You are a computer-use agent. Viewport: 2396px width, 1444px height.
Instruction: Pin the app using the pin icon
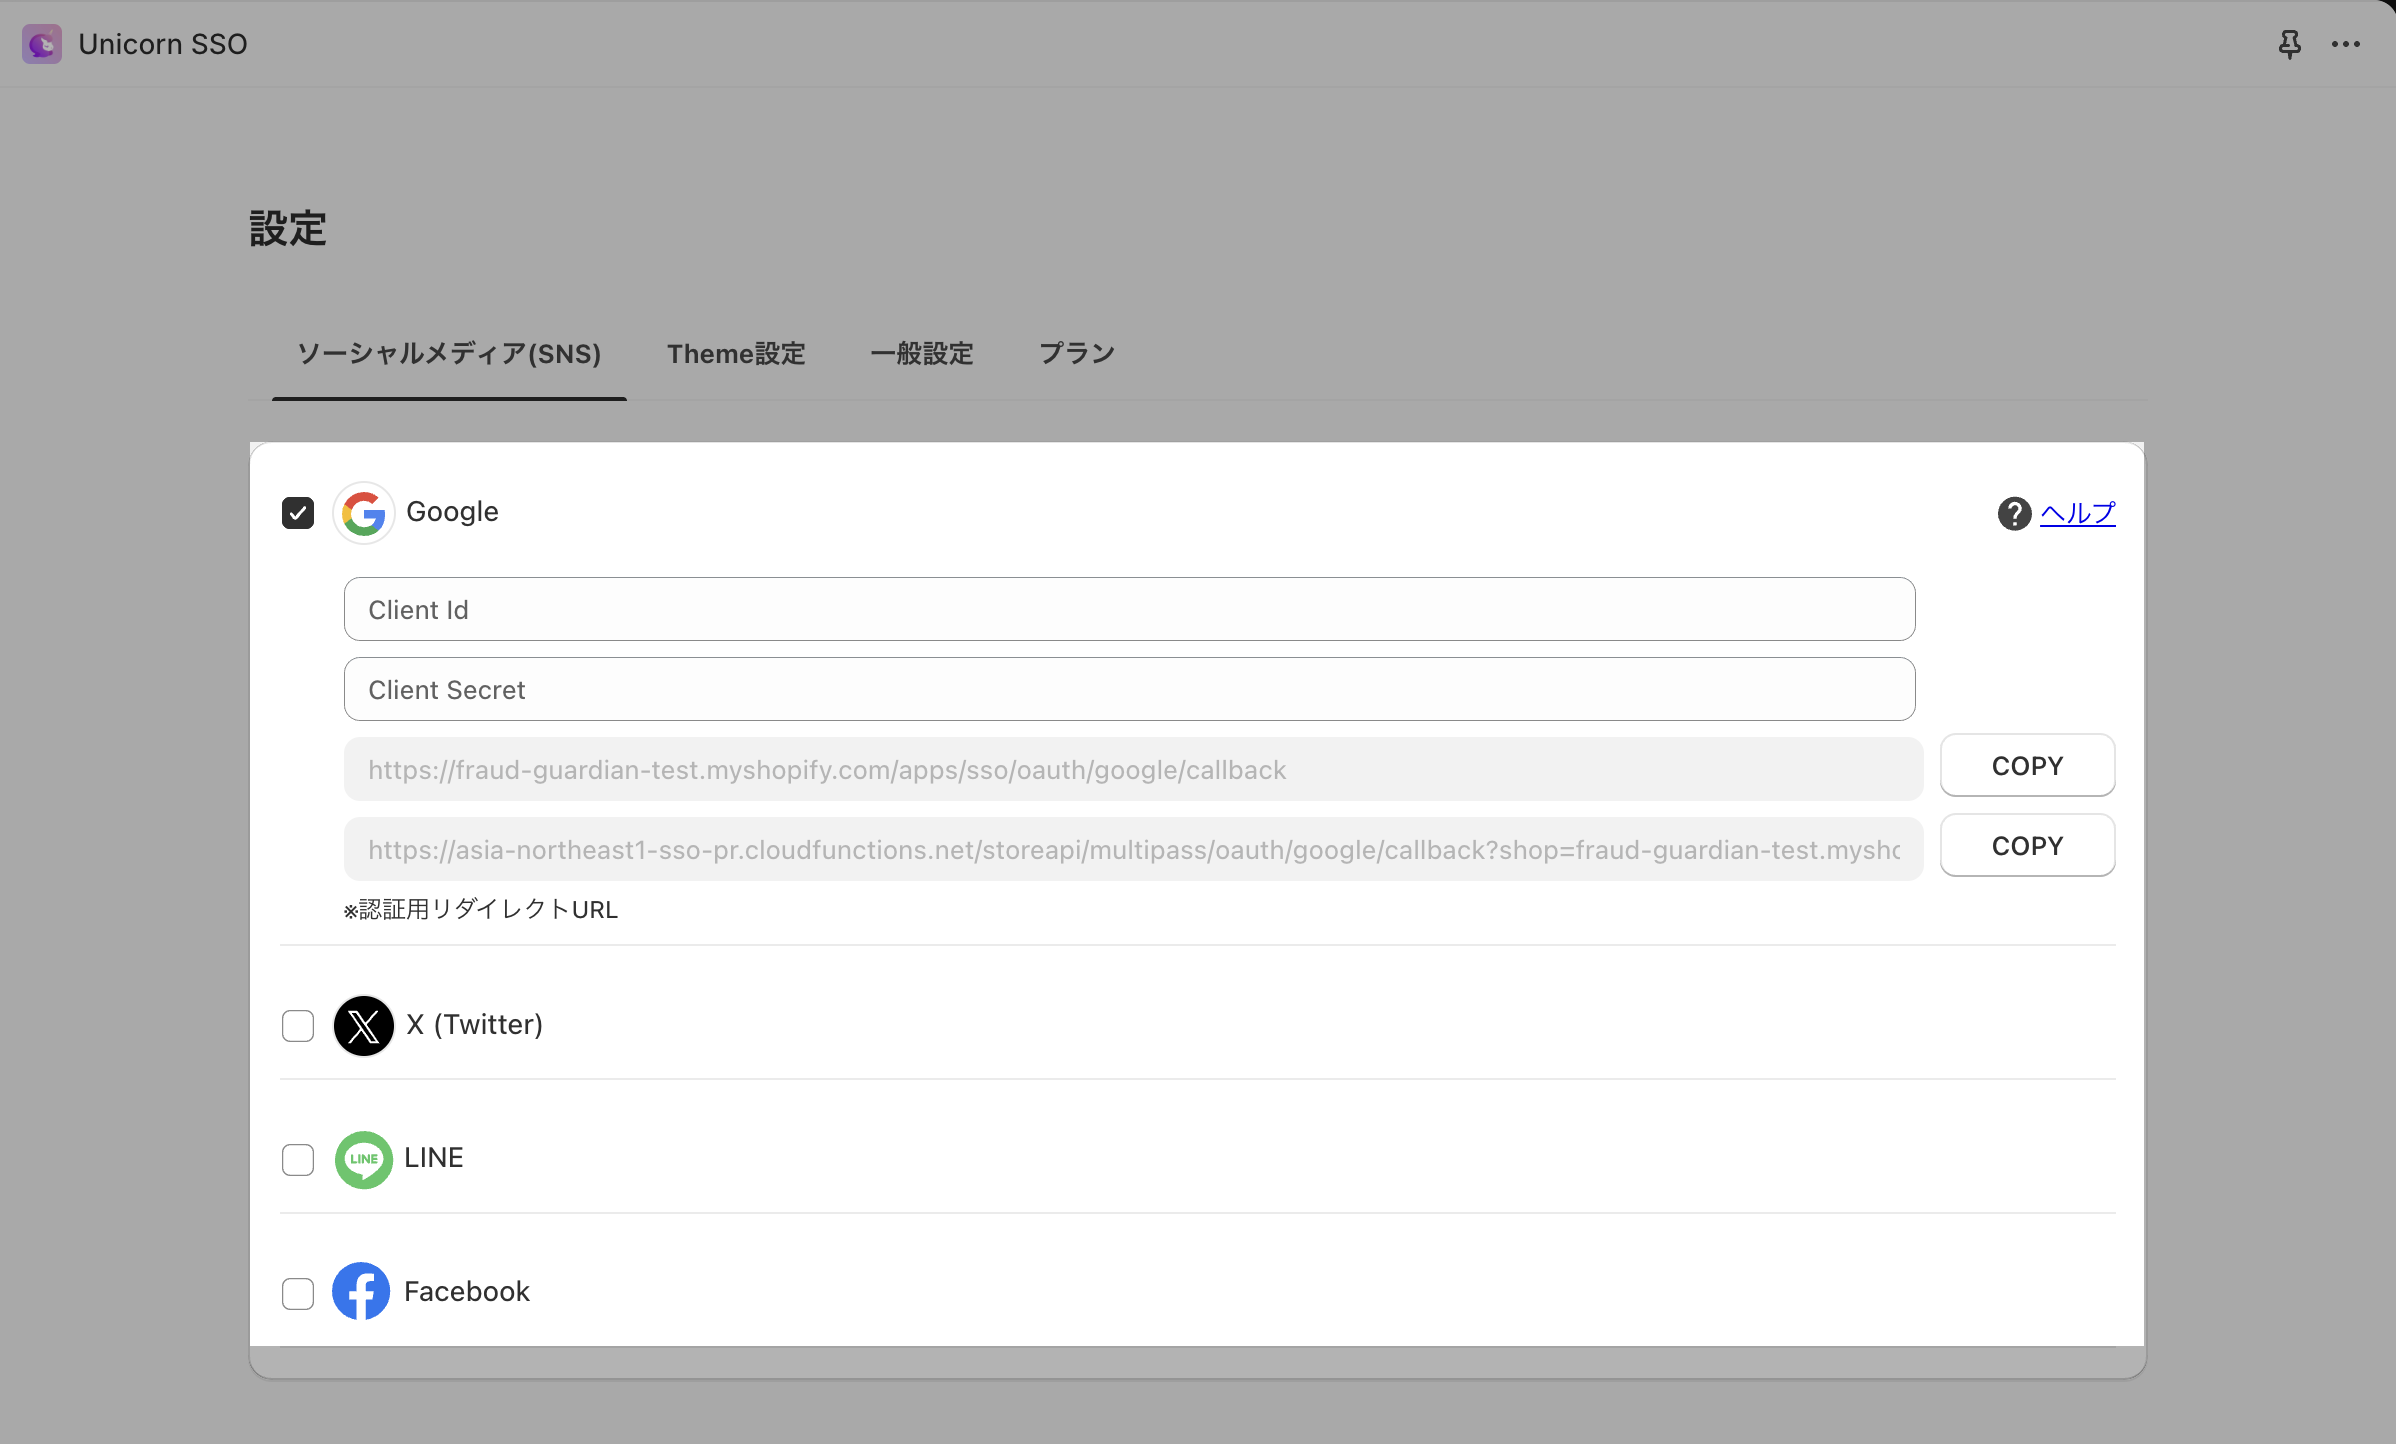(x=2289, y=44)
